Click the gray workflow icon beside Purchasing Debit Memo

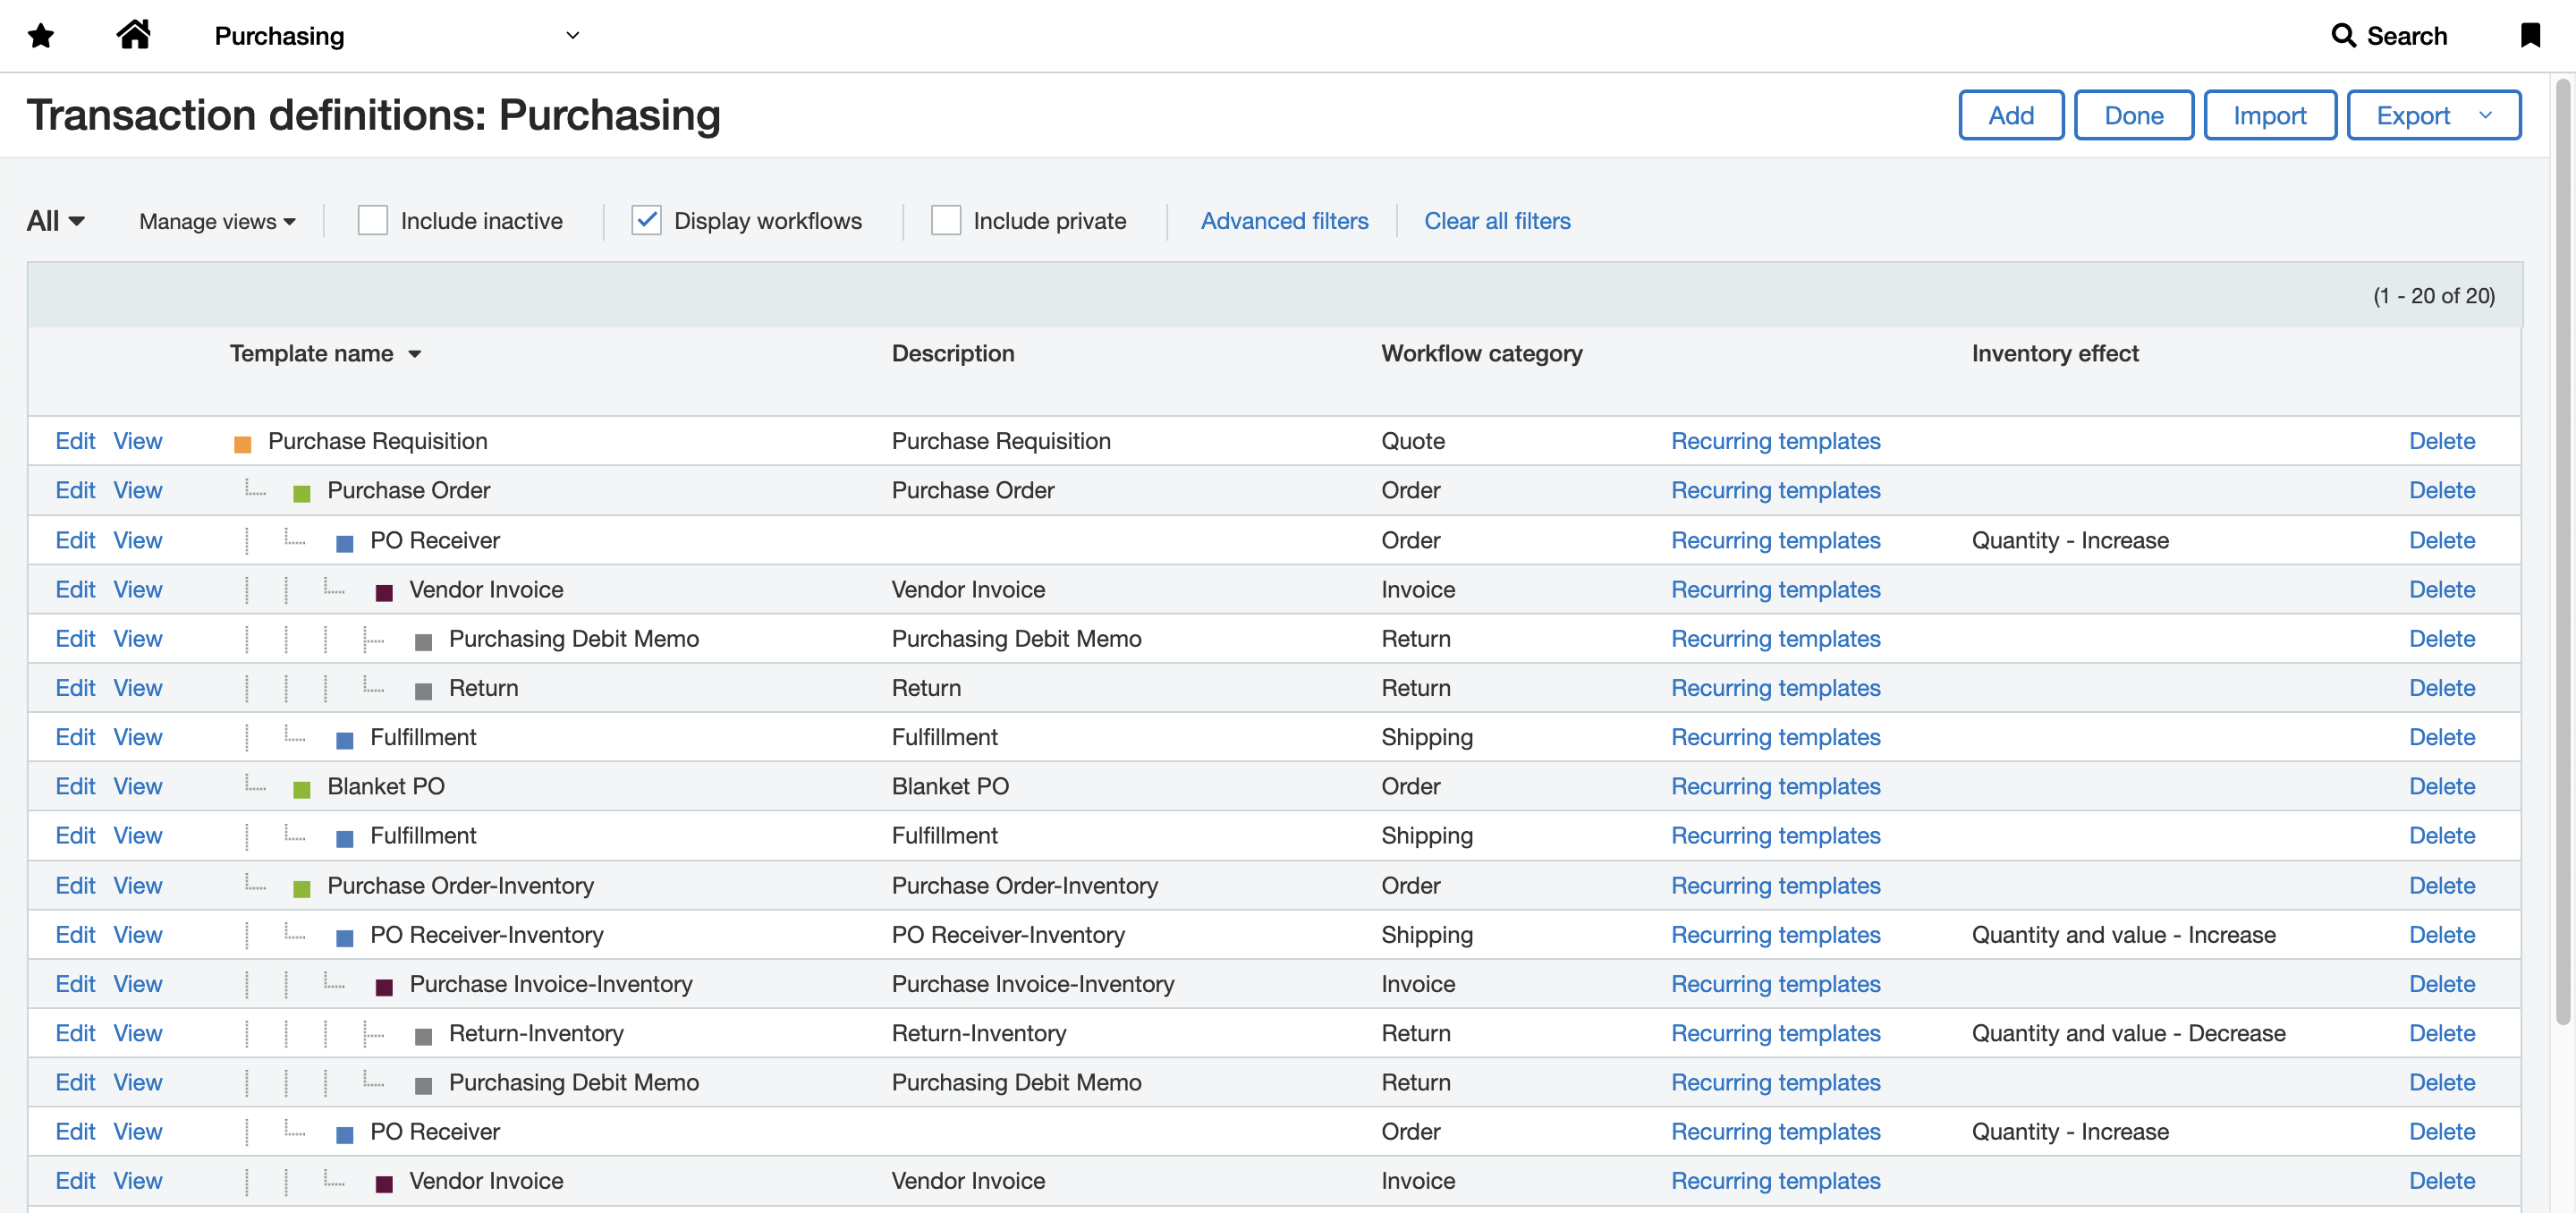click(x=425, y=640)
